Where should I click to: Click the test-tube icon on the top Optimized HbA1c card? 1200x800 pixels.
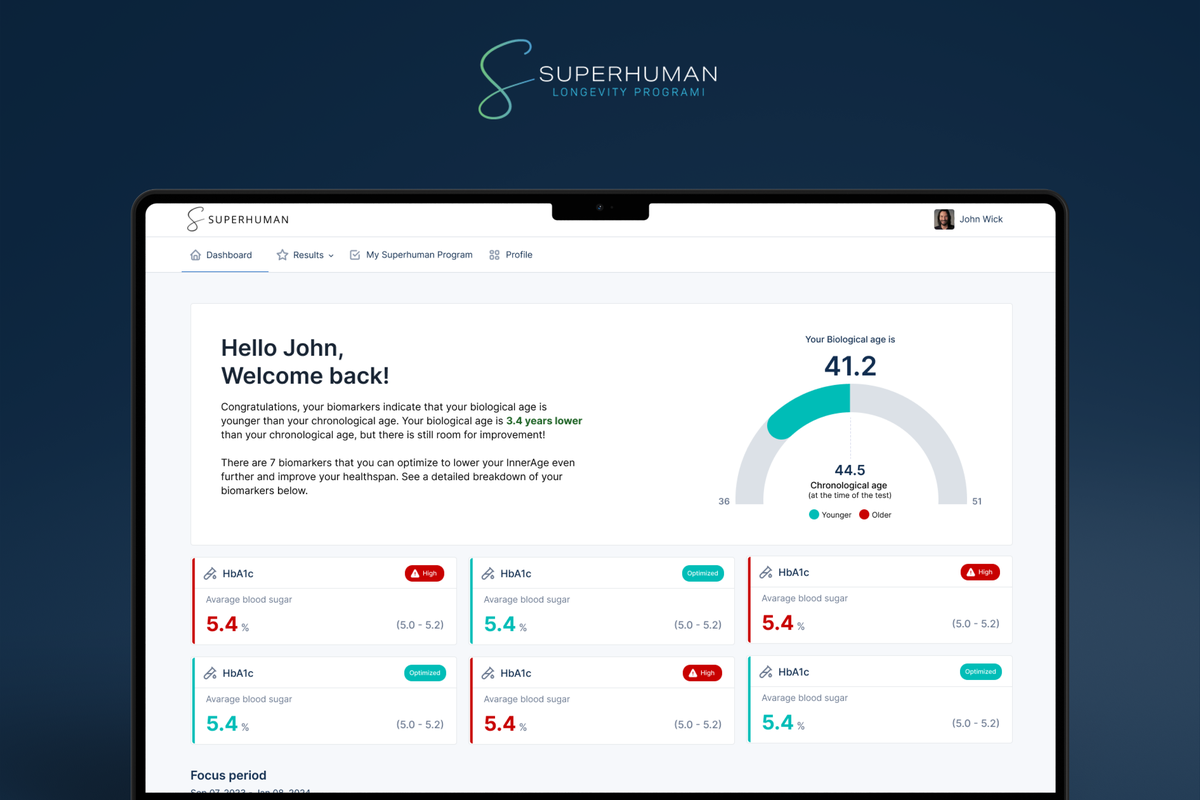click(x=489, y=573)
